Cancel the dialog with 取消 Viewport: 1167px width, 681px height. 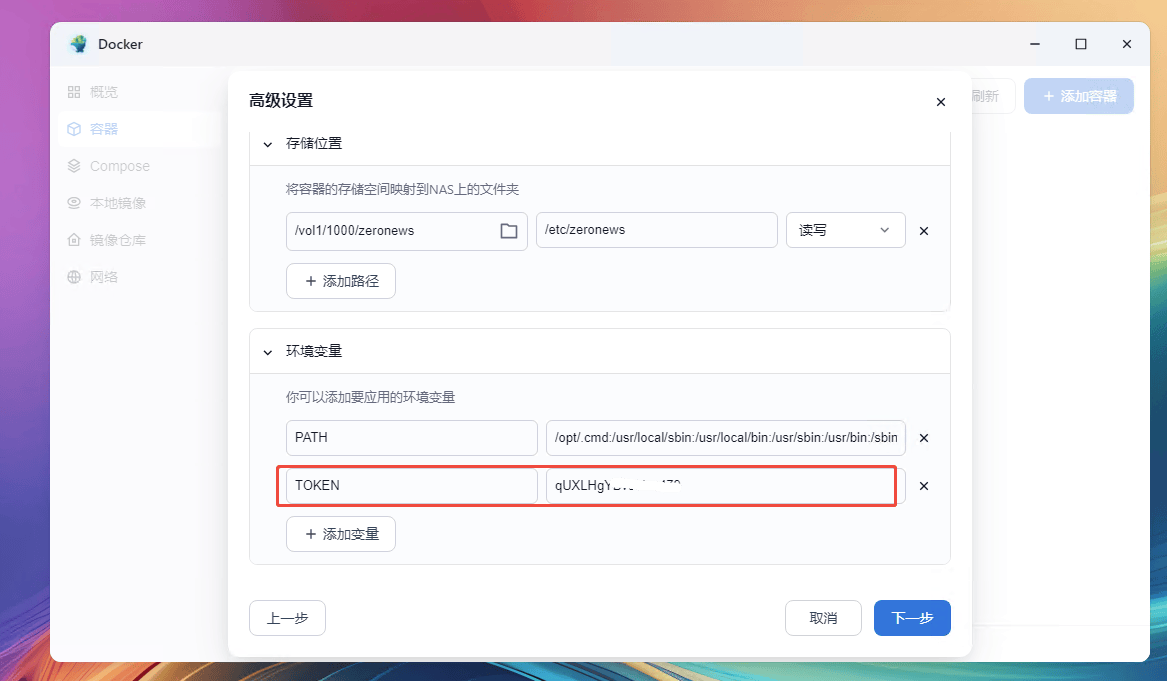click(823, 618)
